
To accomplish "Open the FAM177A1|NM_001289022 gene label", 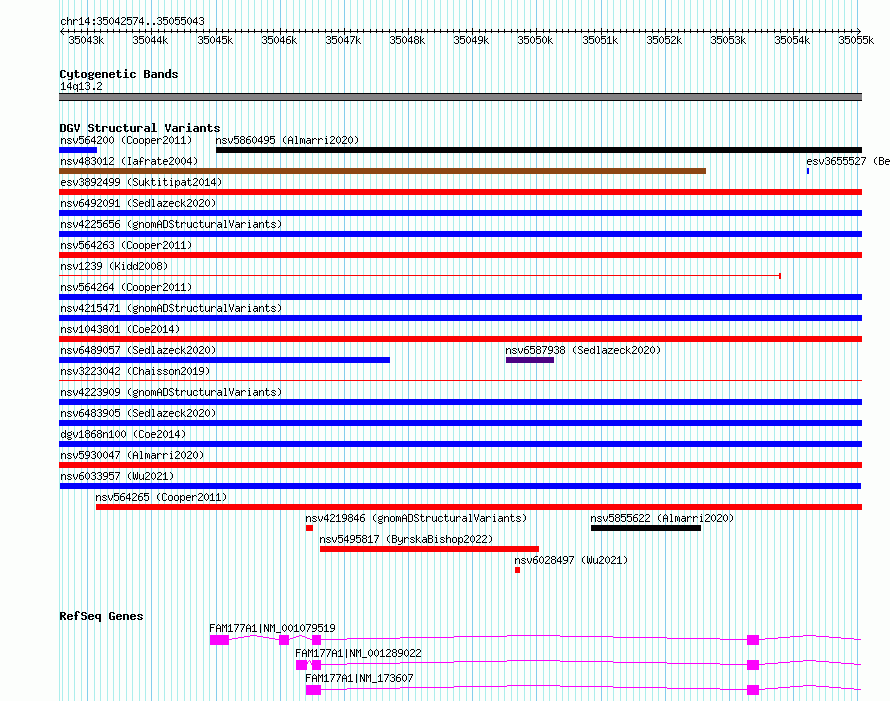I will click(x=358, y=653).
